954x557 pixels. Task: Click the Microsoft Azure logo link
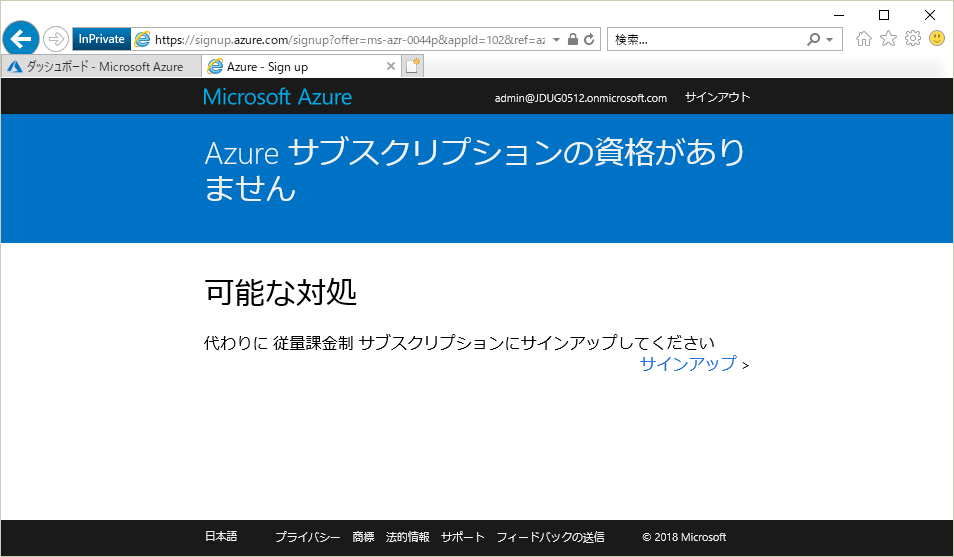[x=277, y=97]
